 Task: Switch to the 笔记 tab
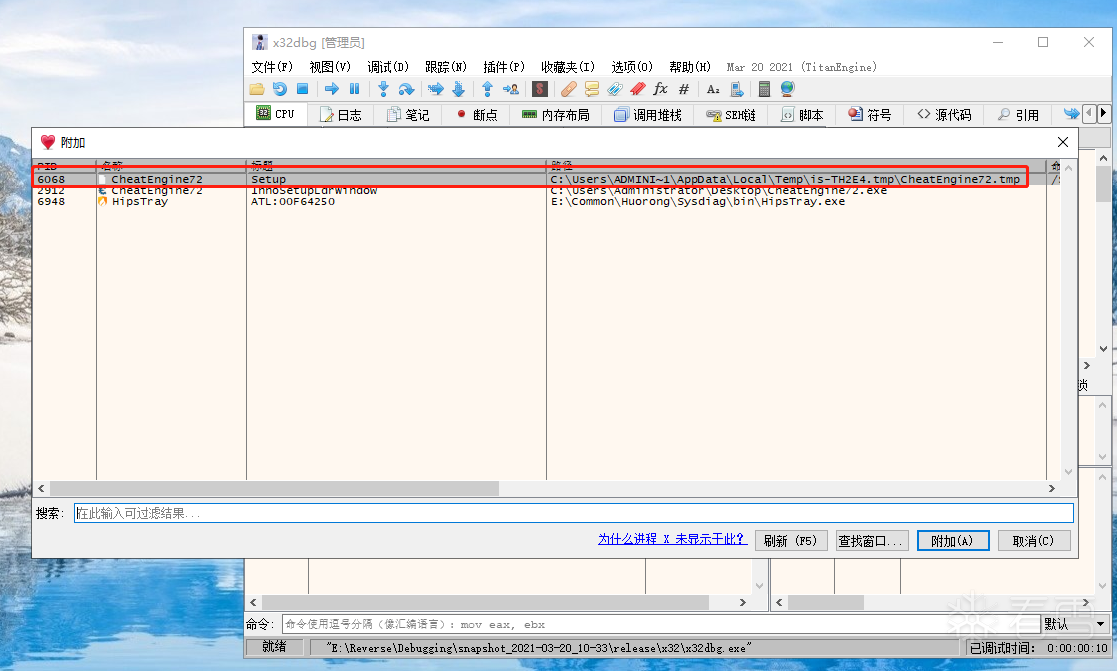[408, 115]
